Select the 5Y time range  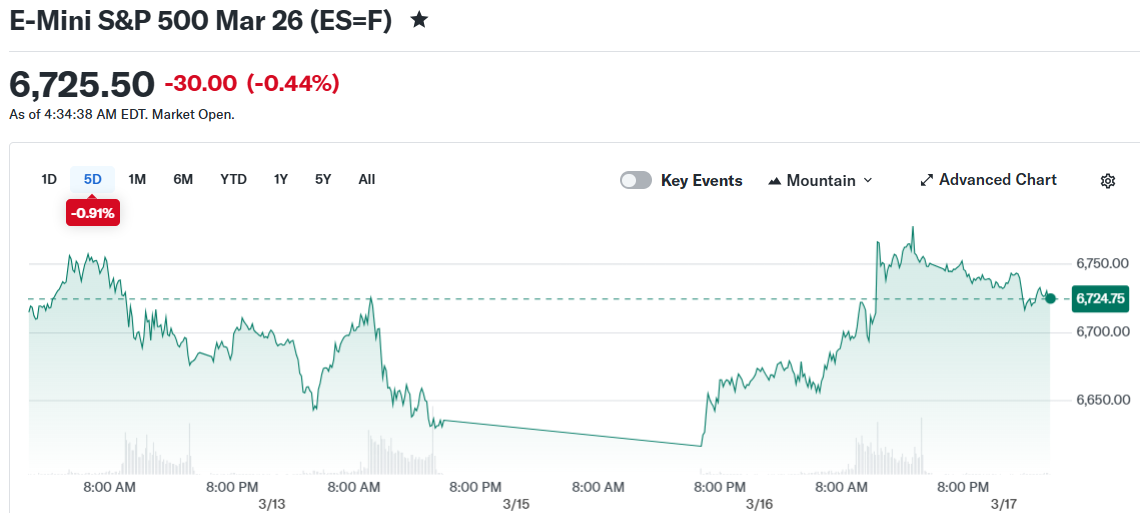323,179
